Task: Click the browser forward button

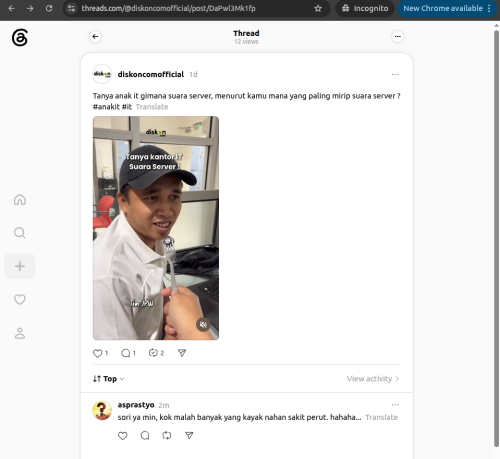Action: pos(30,8)
